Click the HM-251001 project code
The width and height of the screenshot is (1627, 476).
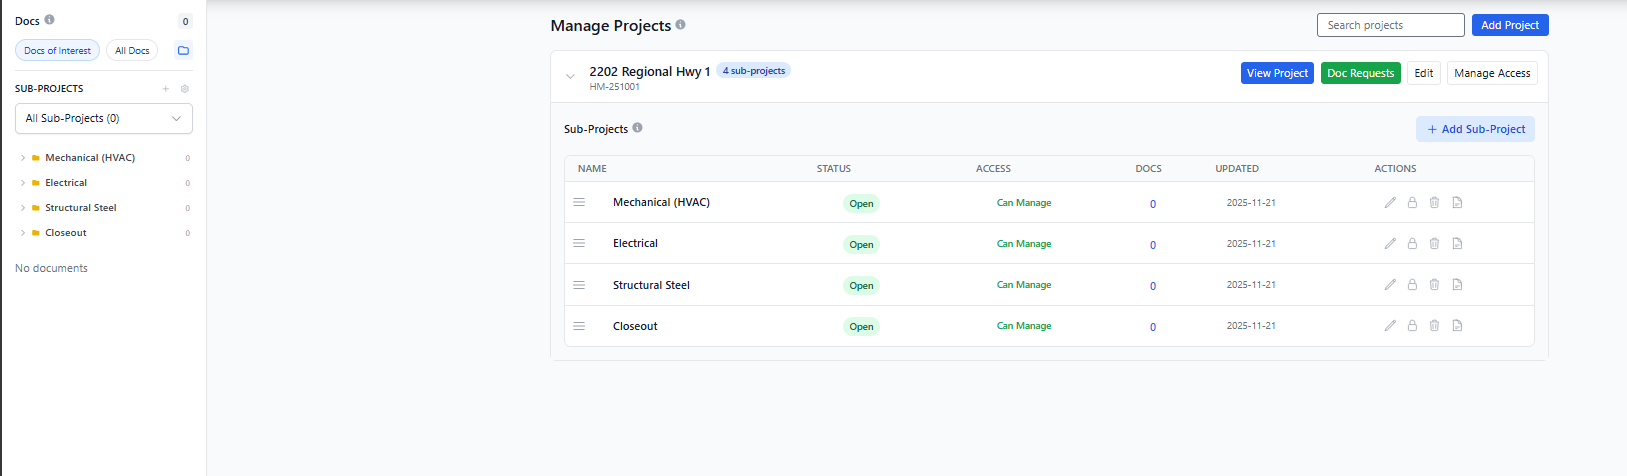click(x=614, y=87)
